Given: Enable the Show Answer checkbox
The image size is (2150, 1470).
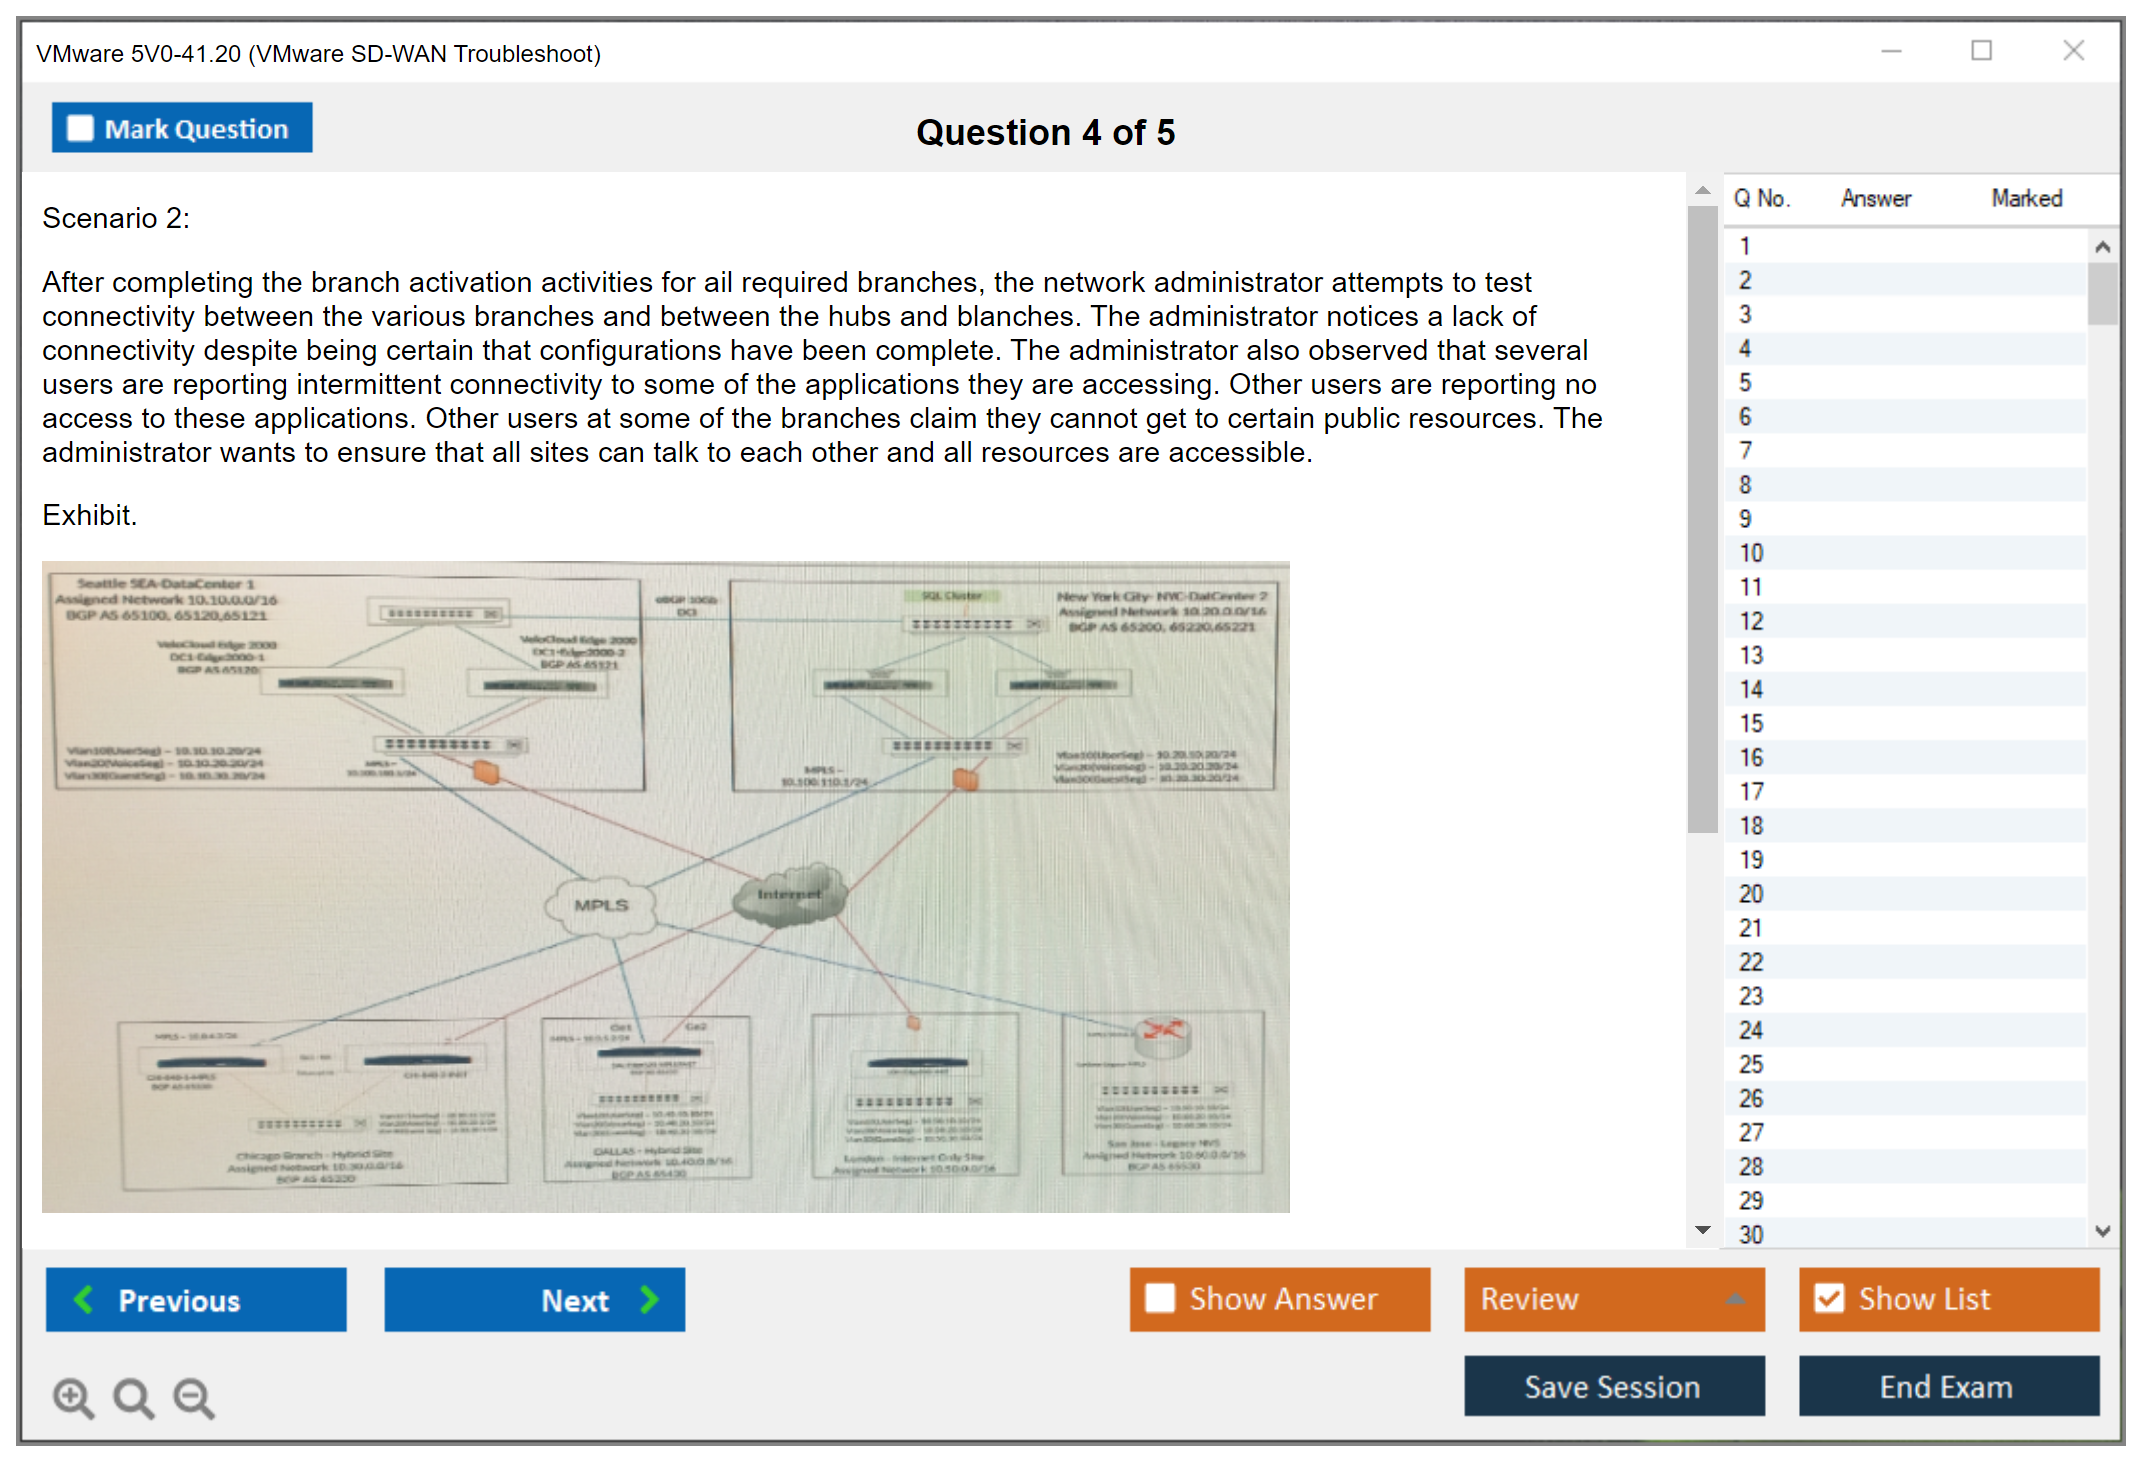Looking at the screenshot, I should 1160,1299.
